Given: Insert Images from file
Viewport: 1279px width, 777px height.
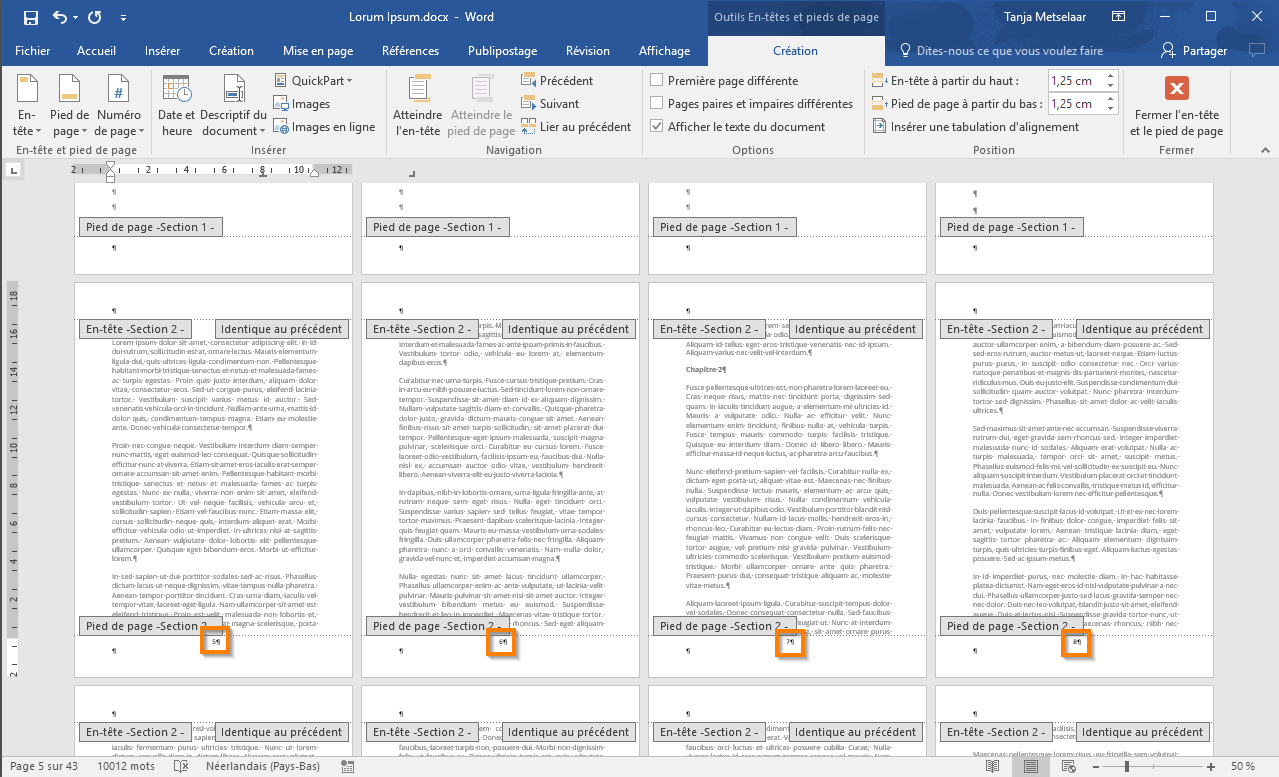Looking at the screenshot, I should point(302,104).
